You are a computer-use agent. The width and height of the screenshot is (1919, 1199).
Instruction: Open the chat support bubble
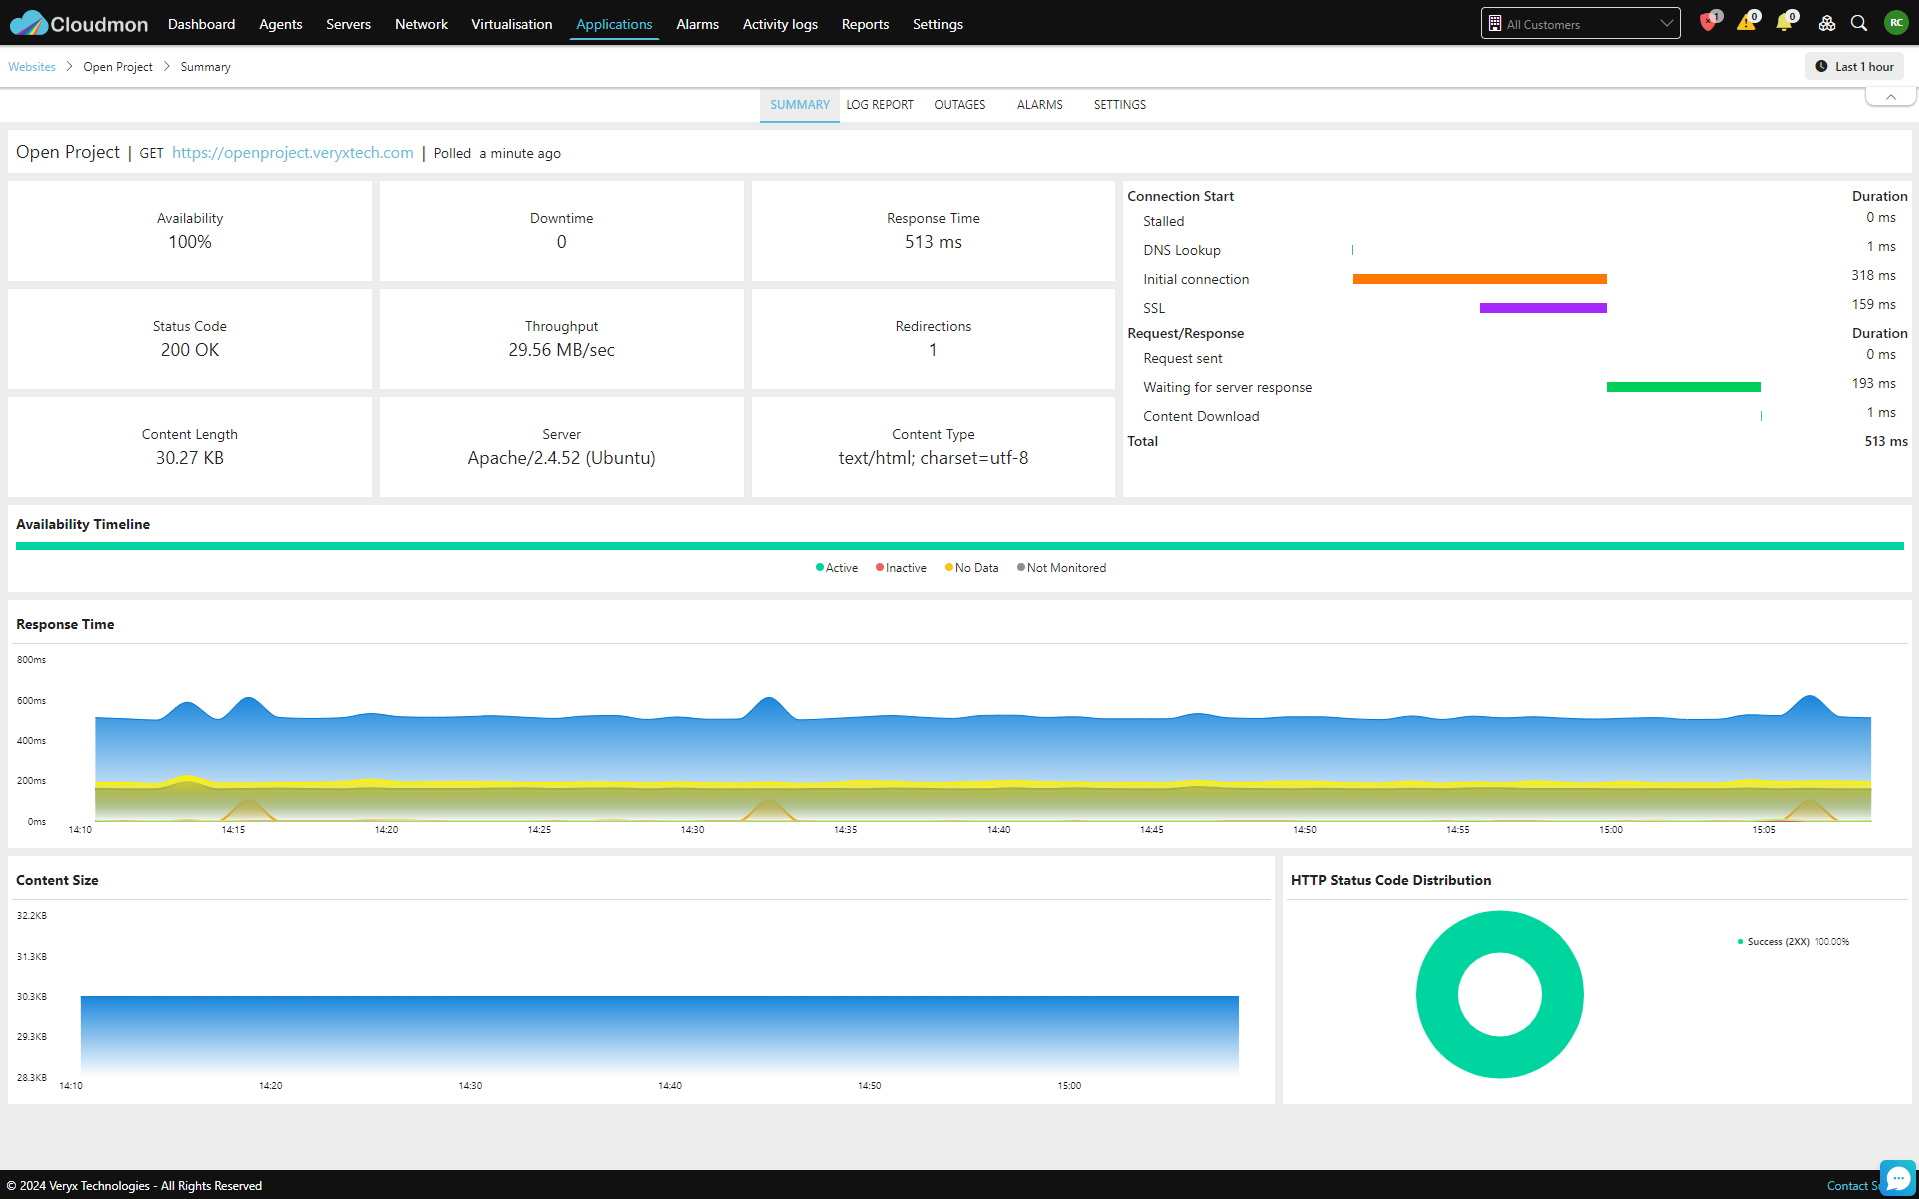[1897, 1178]
